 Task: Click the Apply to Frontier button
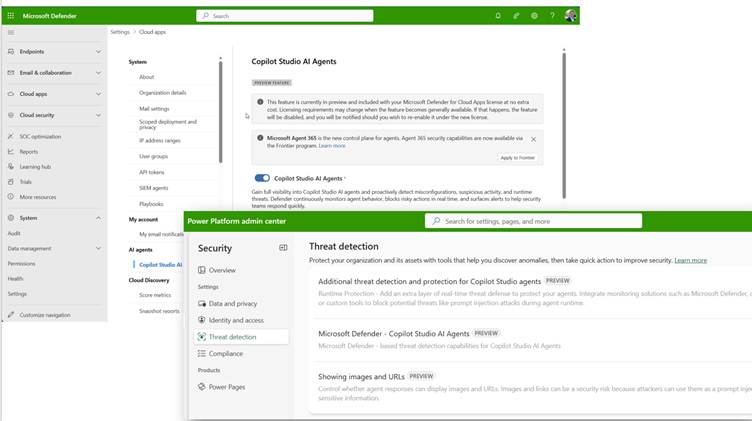[517, 158]
